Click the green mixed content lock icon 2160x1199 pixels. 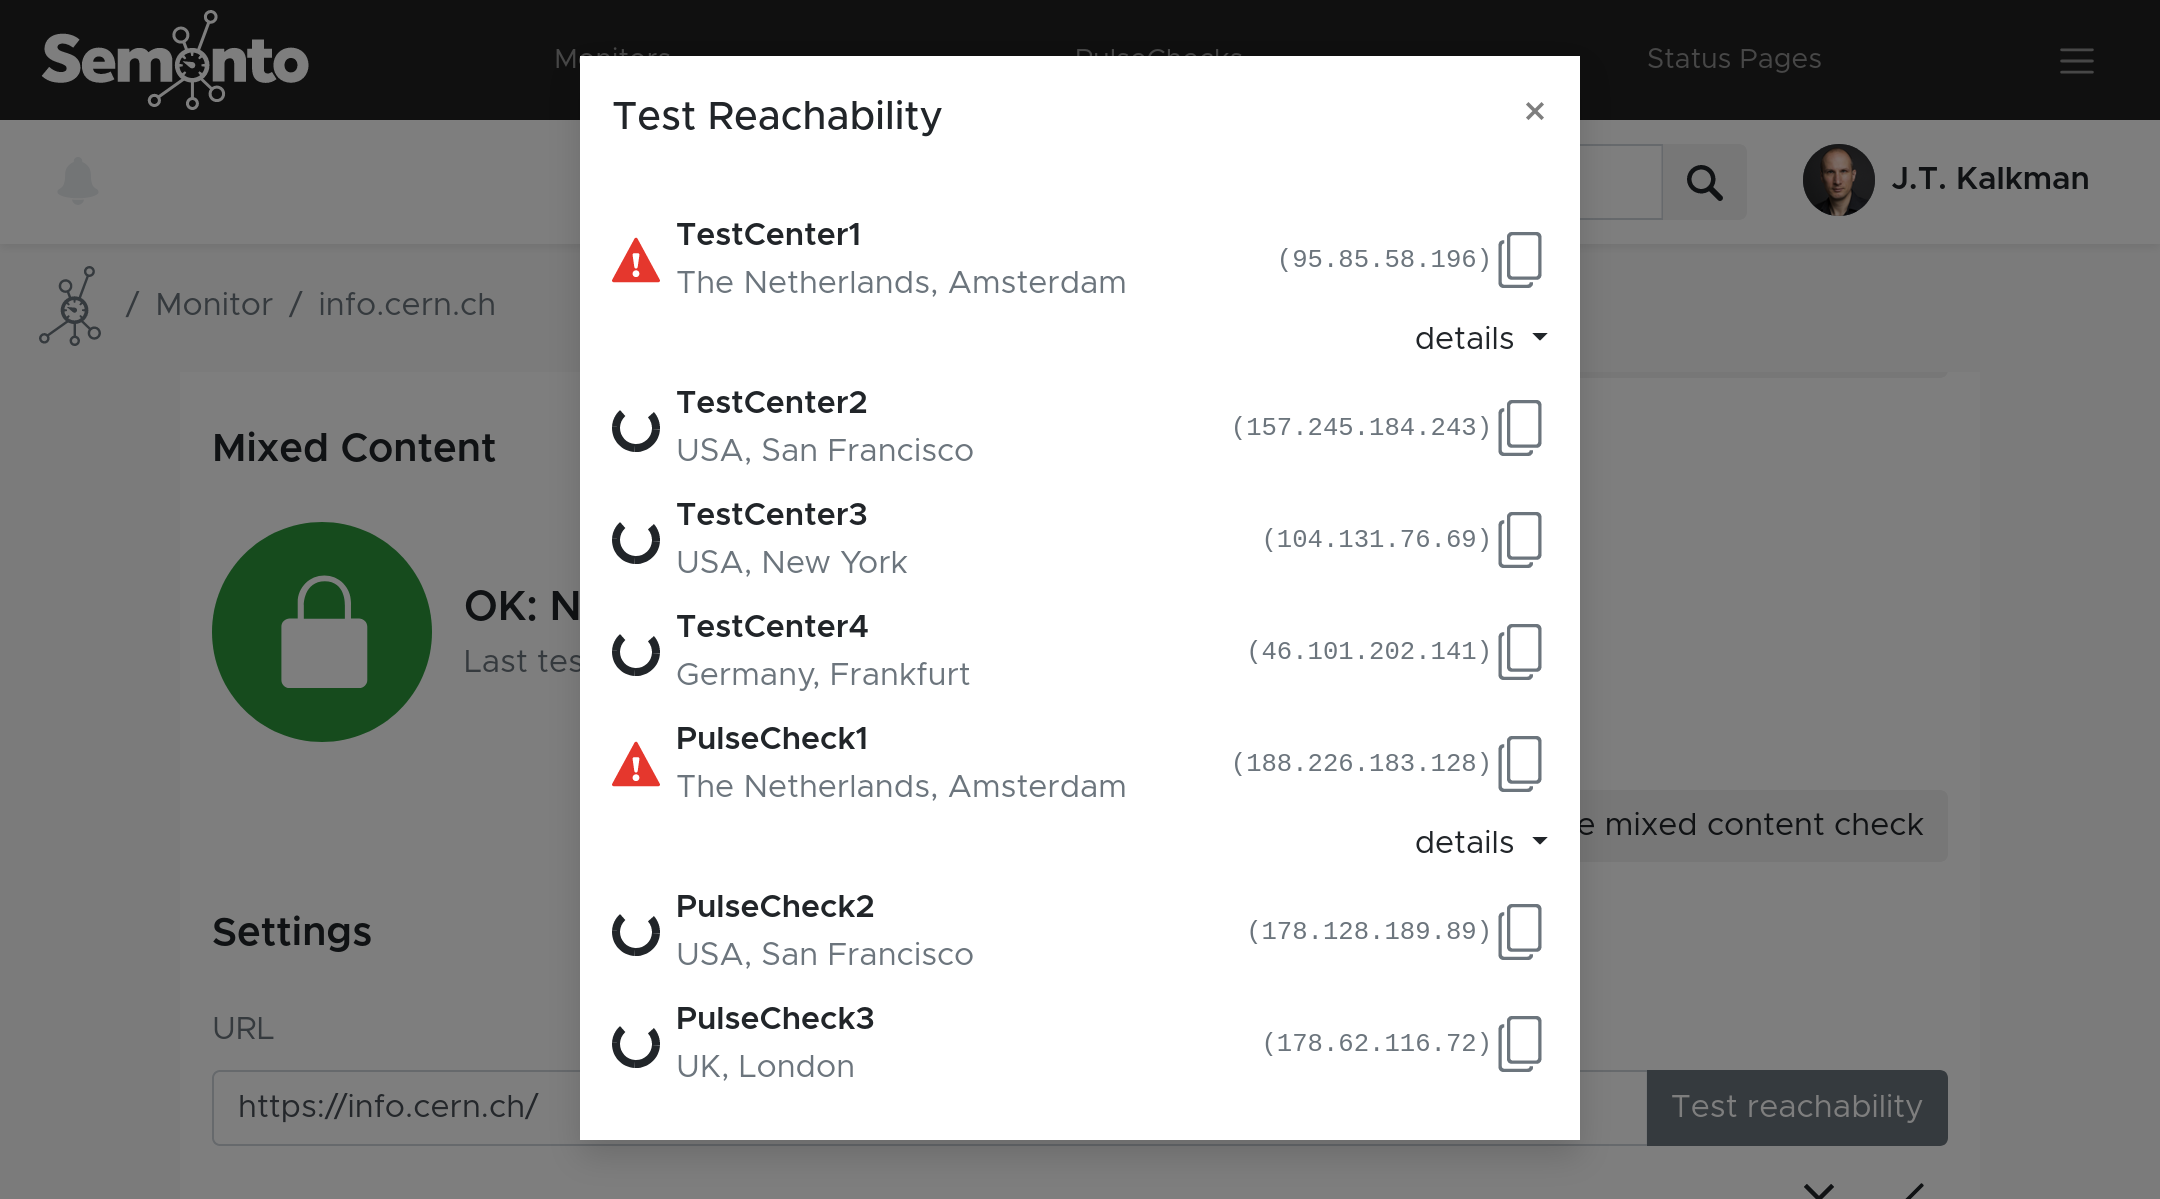[321, 631]
